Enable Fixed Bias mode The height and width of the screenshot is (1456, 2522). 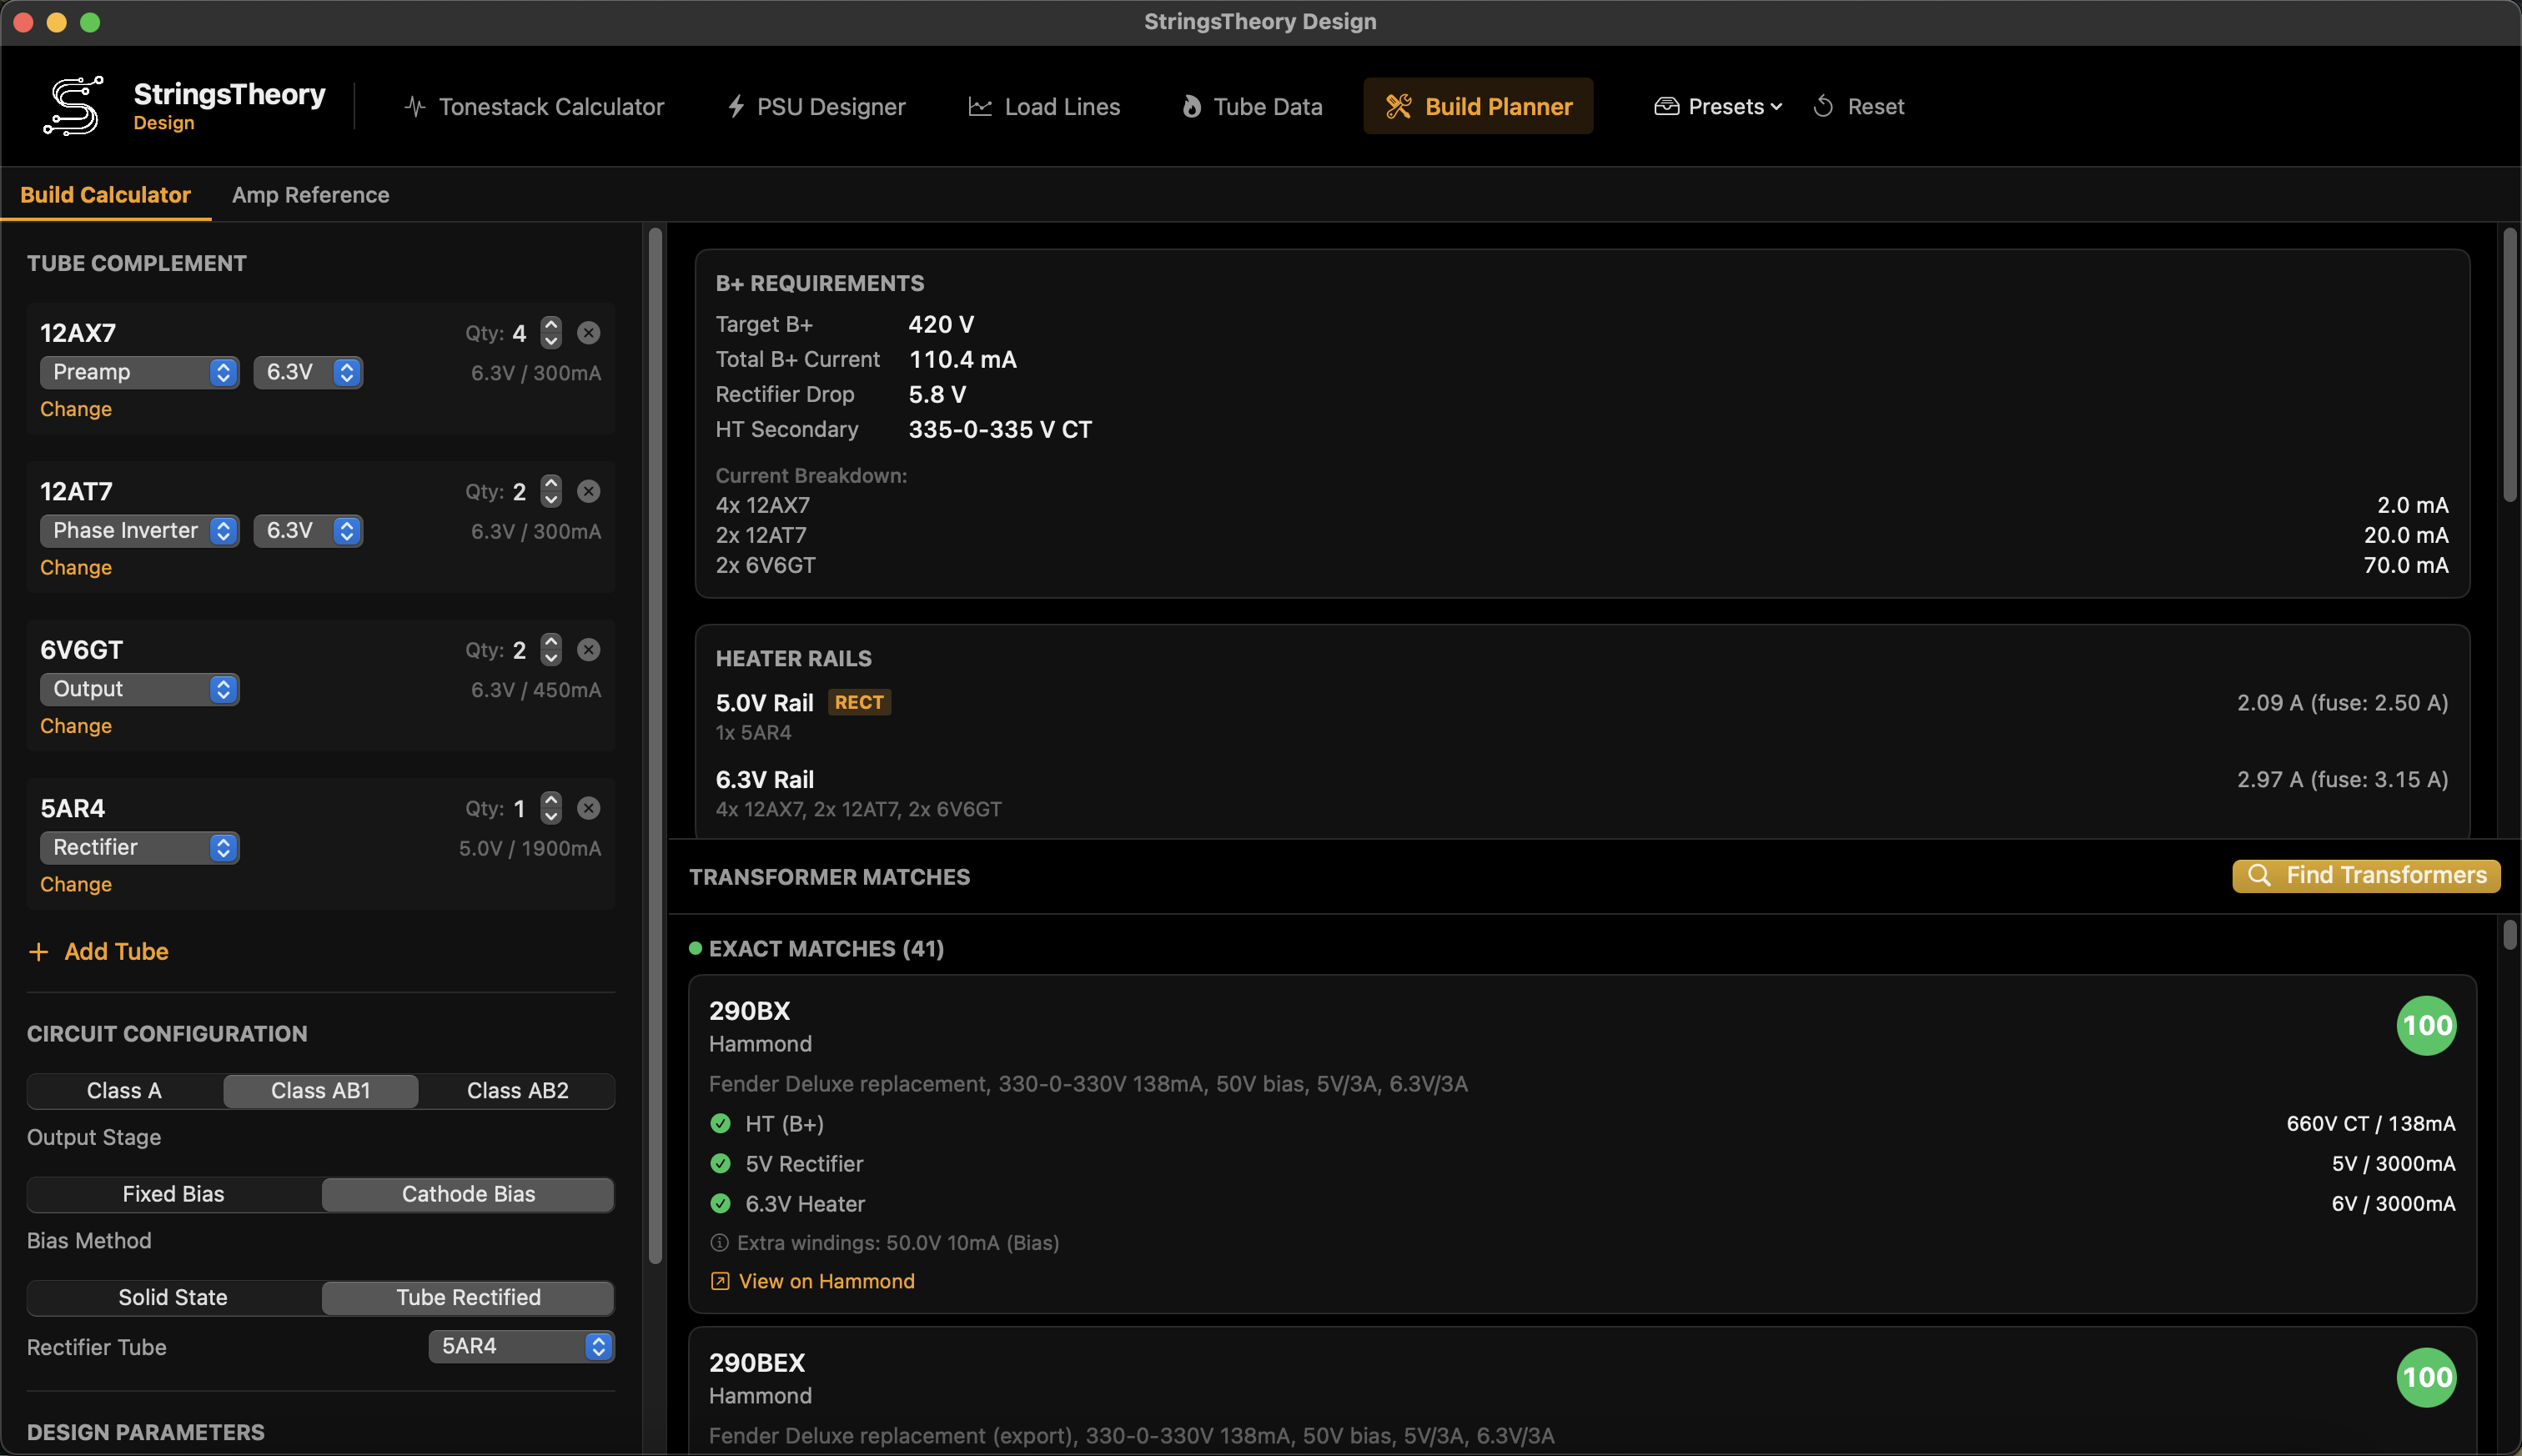pos(172,1193)
